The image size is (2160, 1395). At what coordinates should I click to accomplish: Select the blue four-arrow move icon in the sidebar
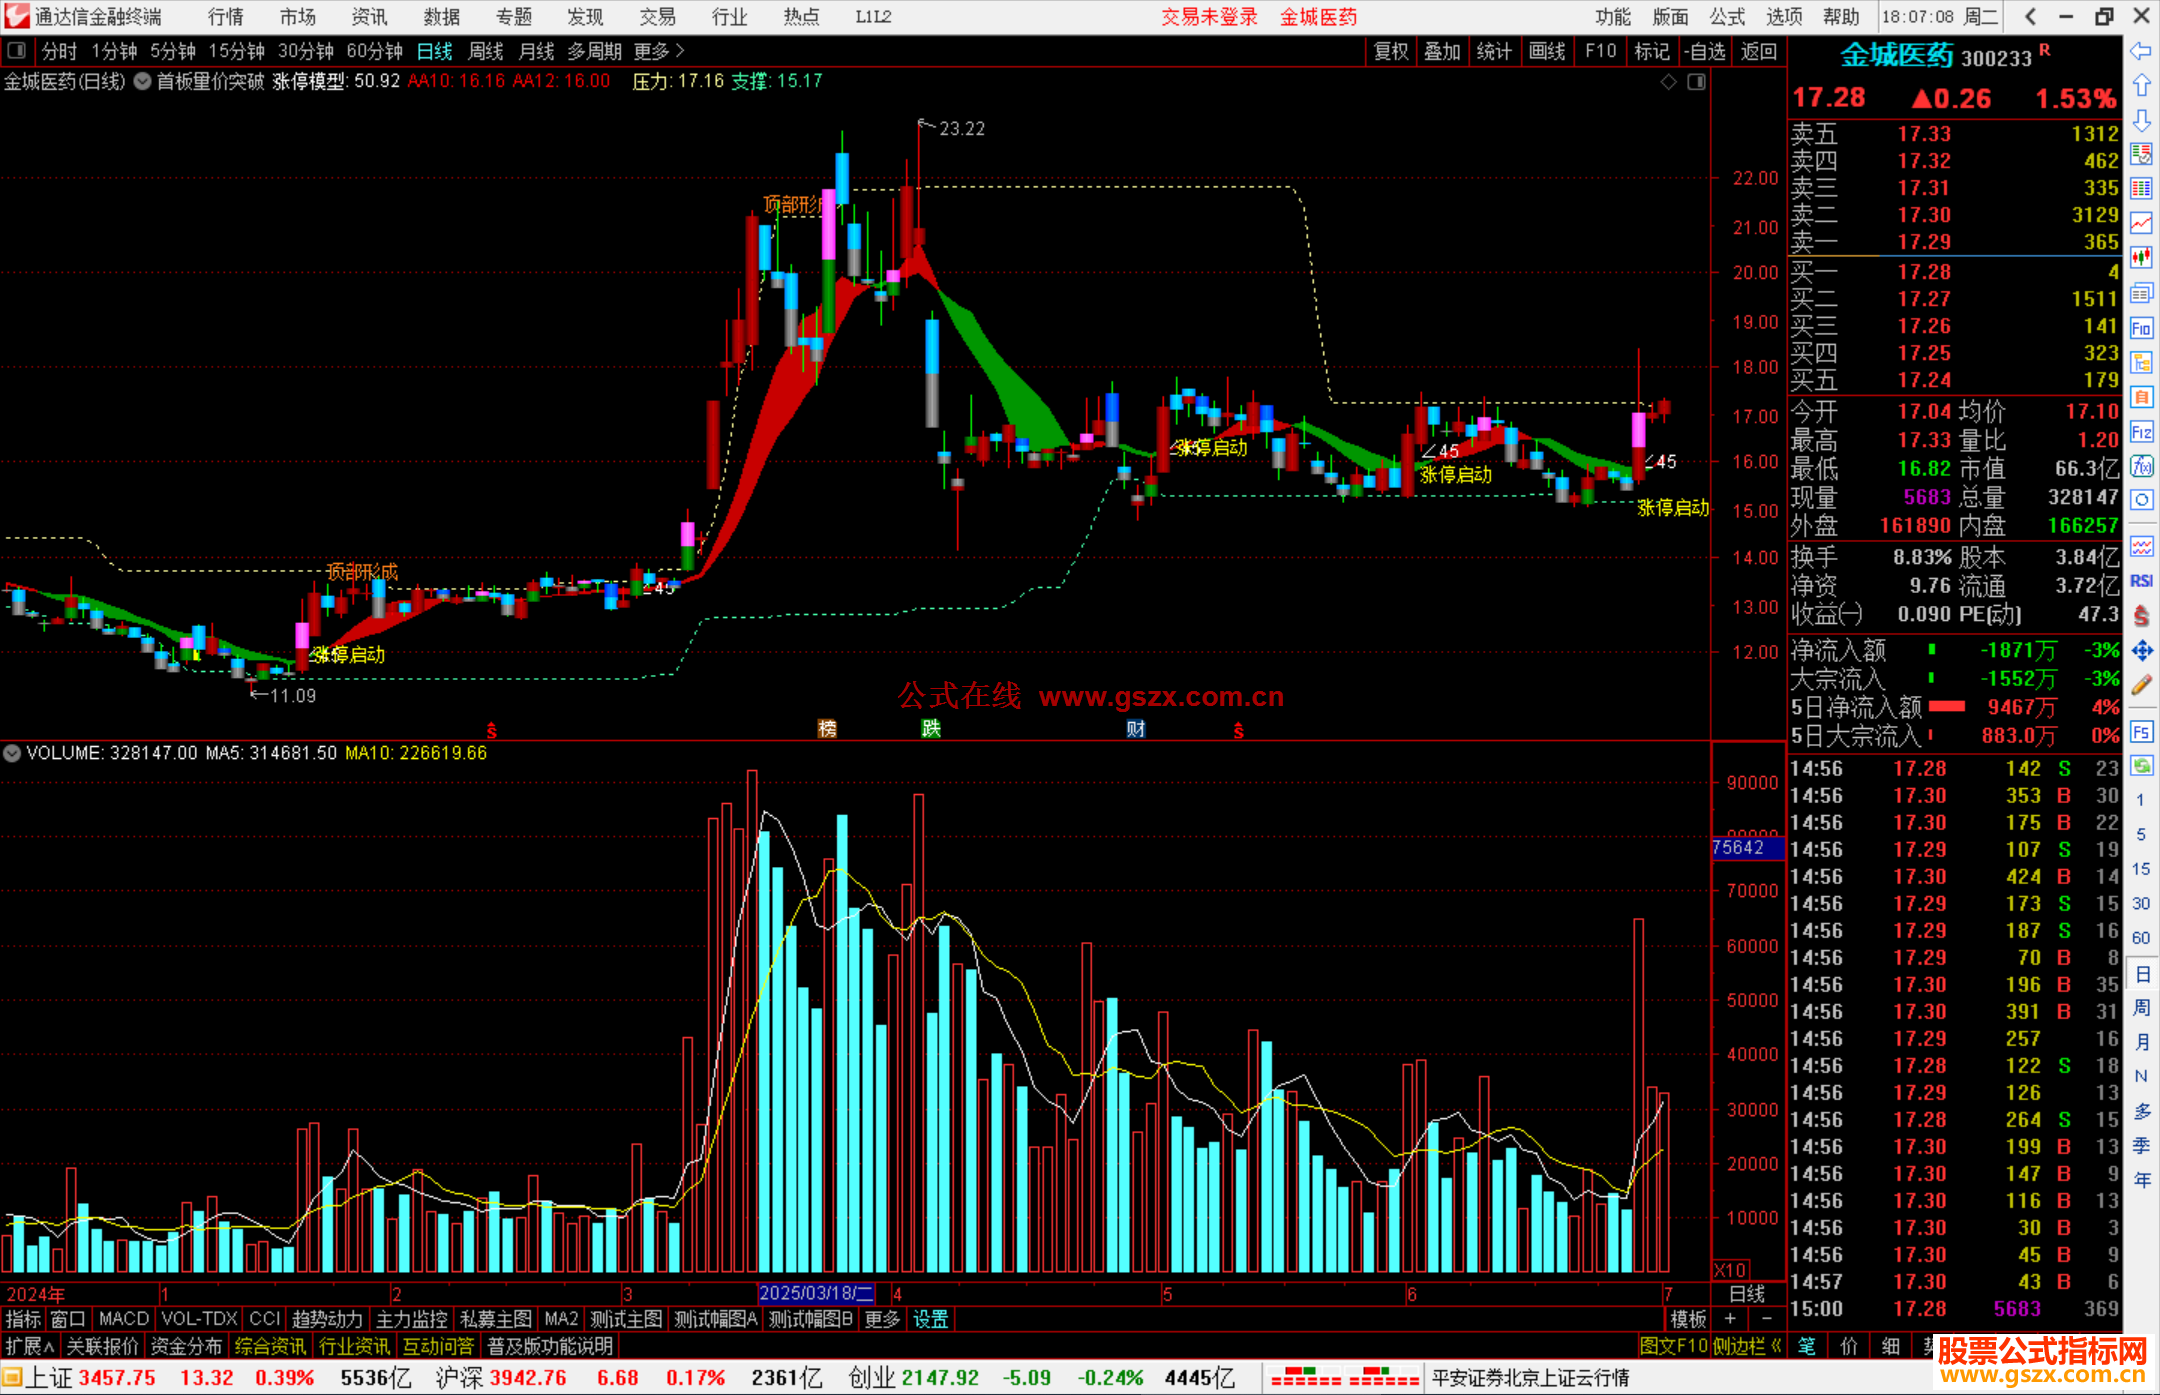(2141, 651)
